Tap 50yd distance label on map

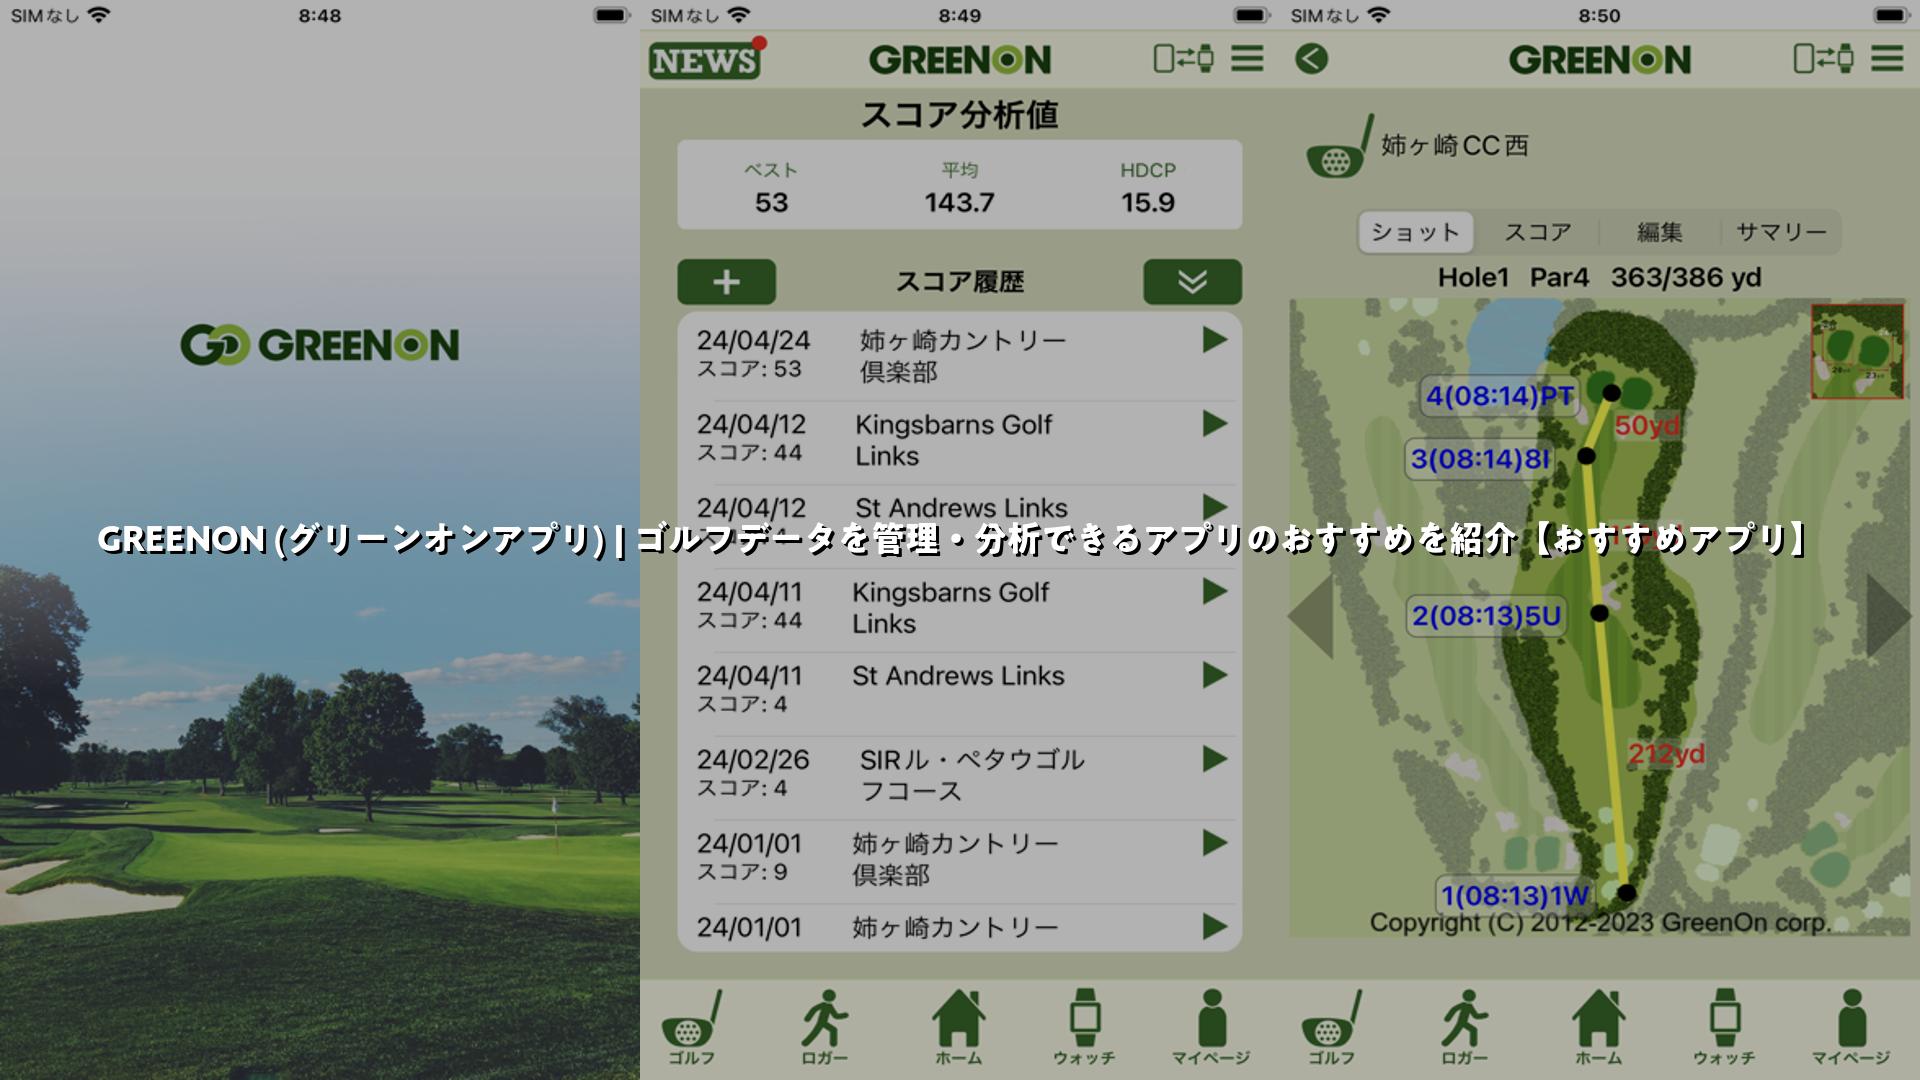pos(1647,425)
